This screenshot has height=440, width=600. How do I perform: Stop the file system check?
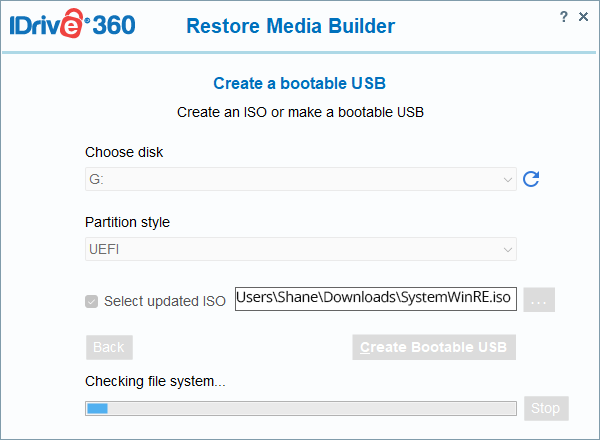(x=545, y=408)
